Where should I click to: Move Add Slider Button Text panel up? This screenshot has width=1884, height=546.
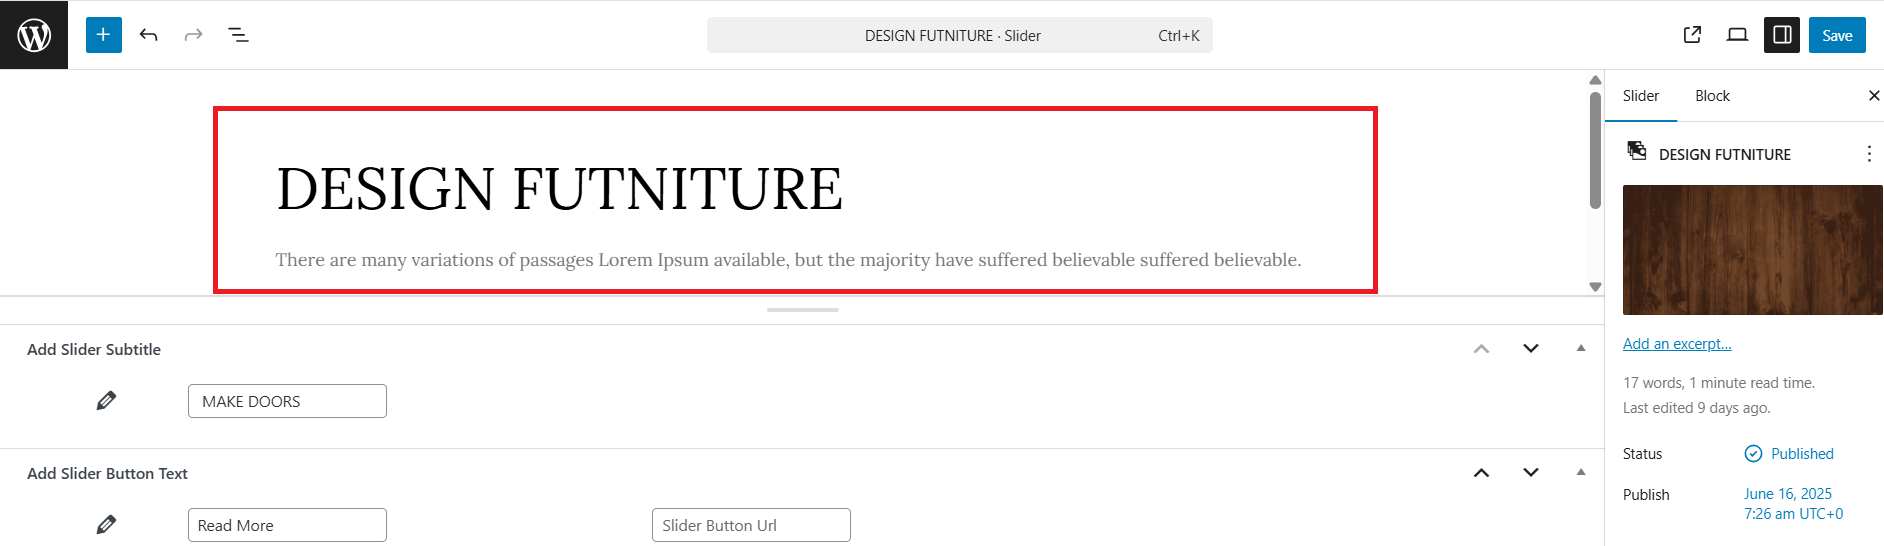point(1481,473)
